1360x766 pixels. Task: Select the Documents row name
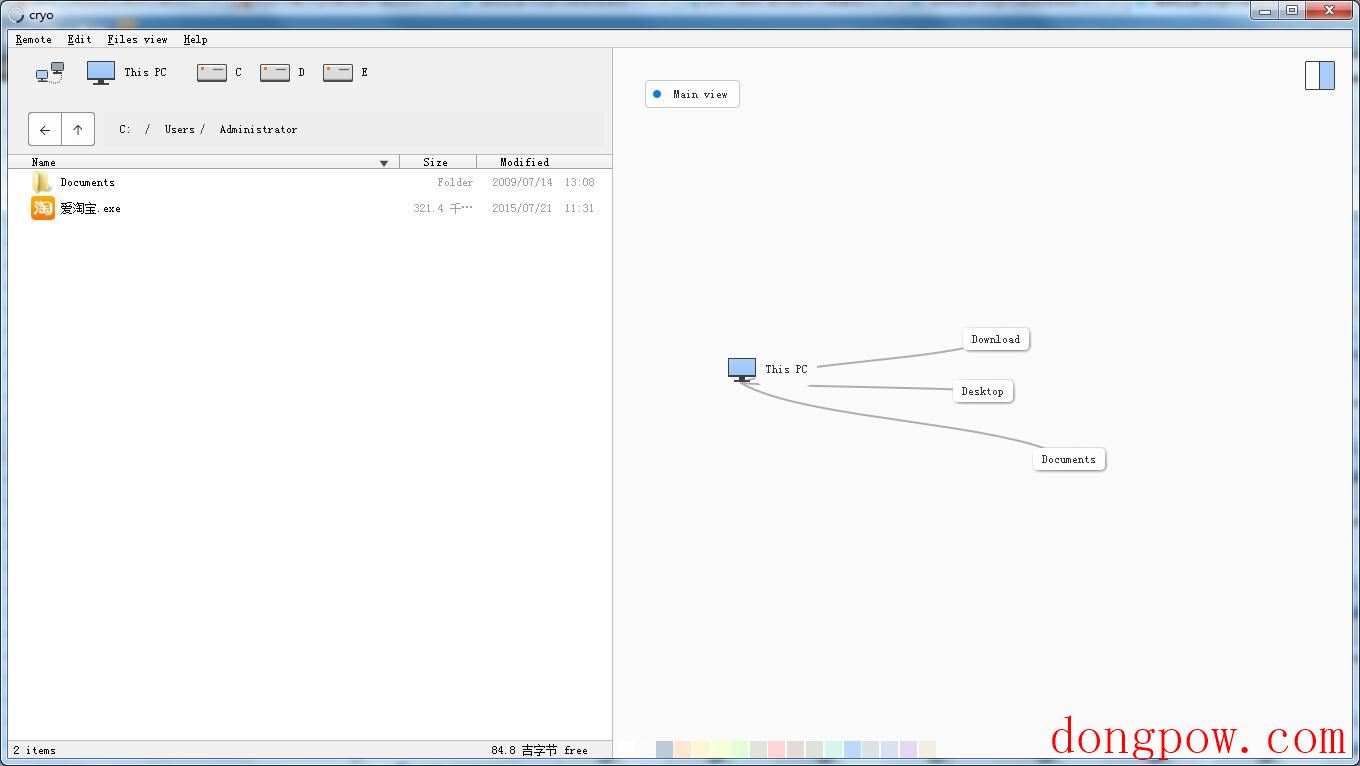pos(88,182)
